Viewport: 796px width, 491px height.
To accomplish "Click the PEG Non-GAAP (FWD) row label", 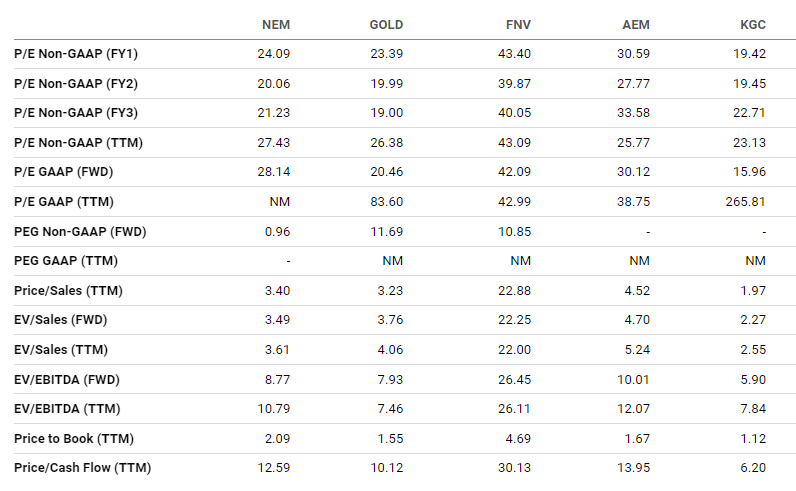I will 80,231.
